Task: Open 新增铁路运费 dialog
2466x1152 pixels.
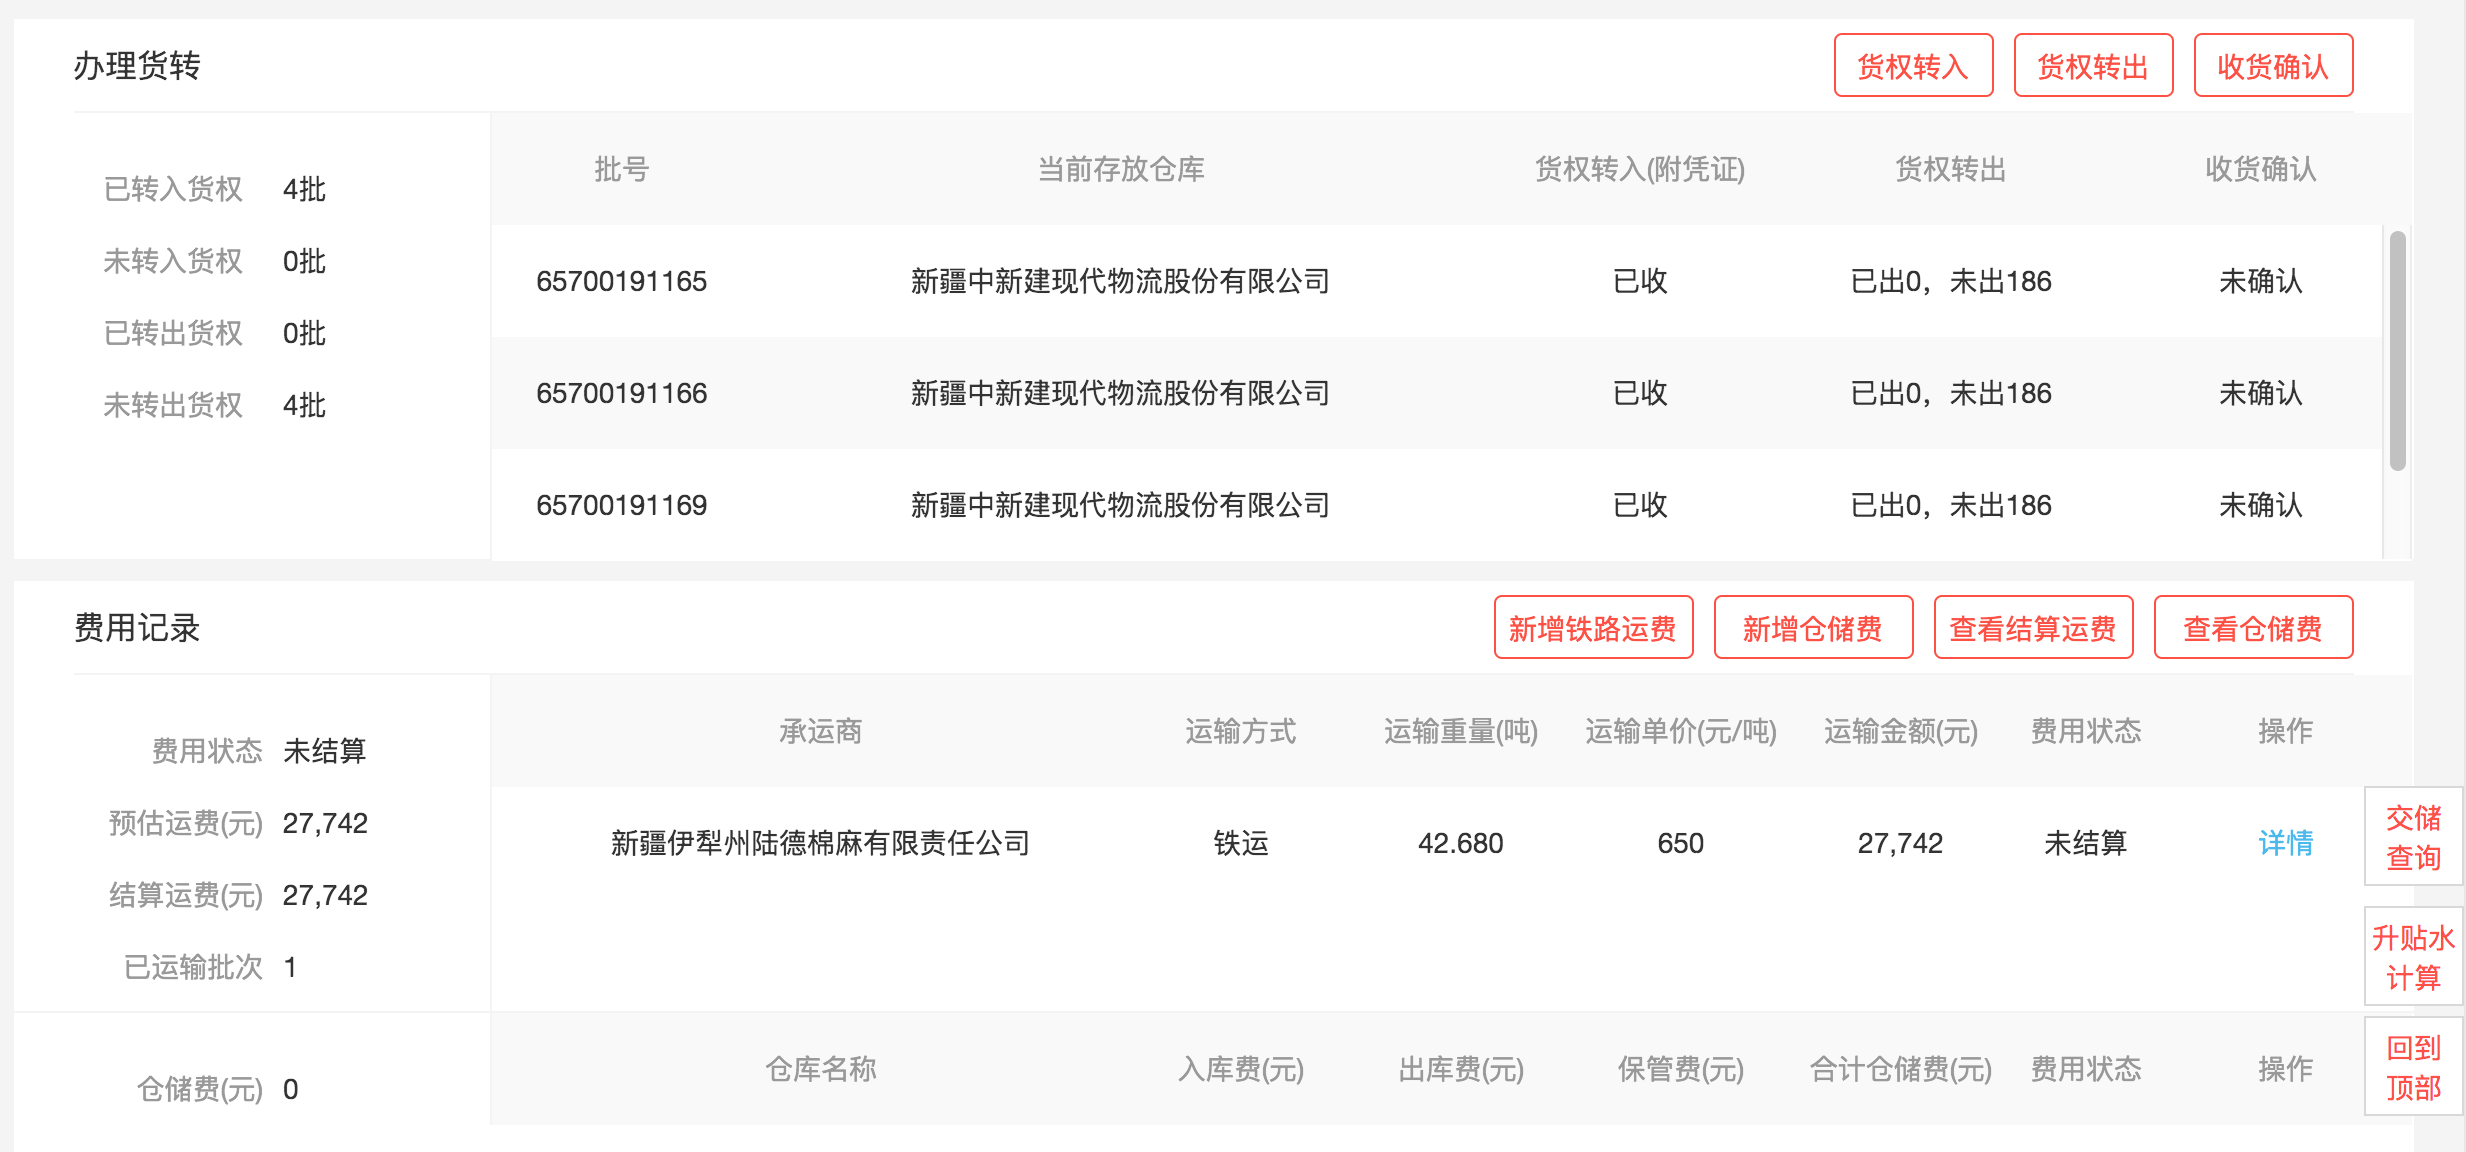Action: coord(1593,628)
